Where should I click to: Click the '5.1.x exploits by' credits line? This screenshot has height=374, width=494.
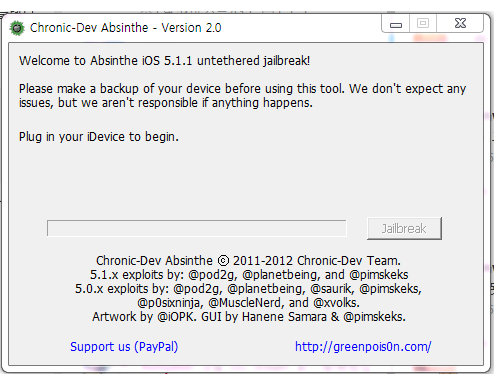249,275
